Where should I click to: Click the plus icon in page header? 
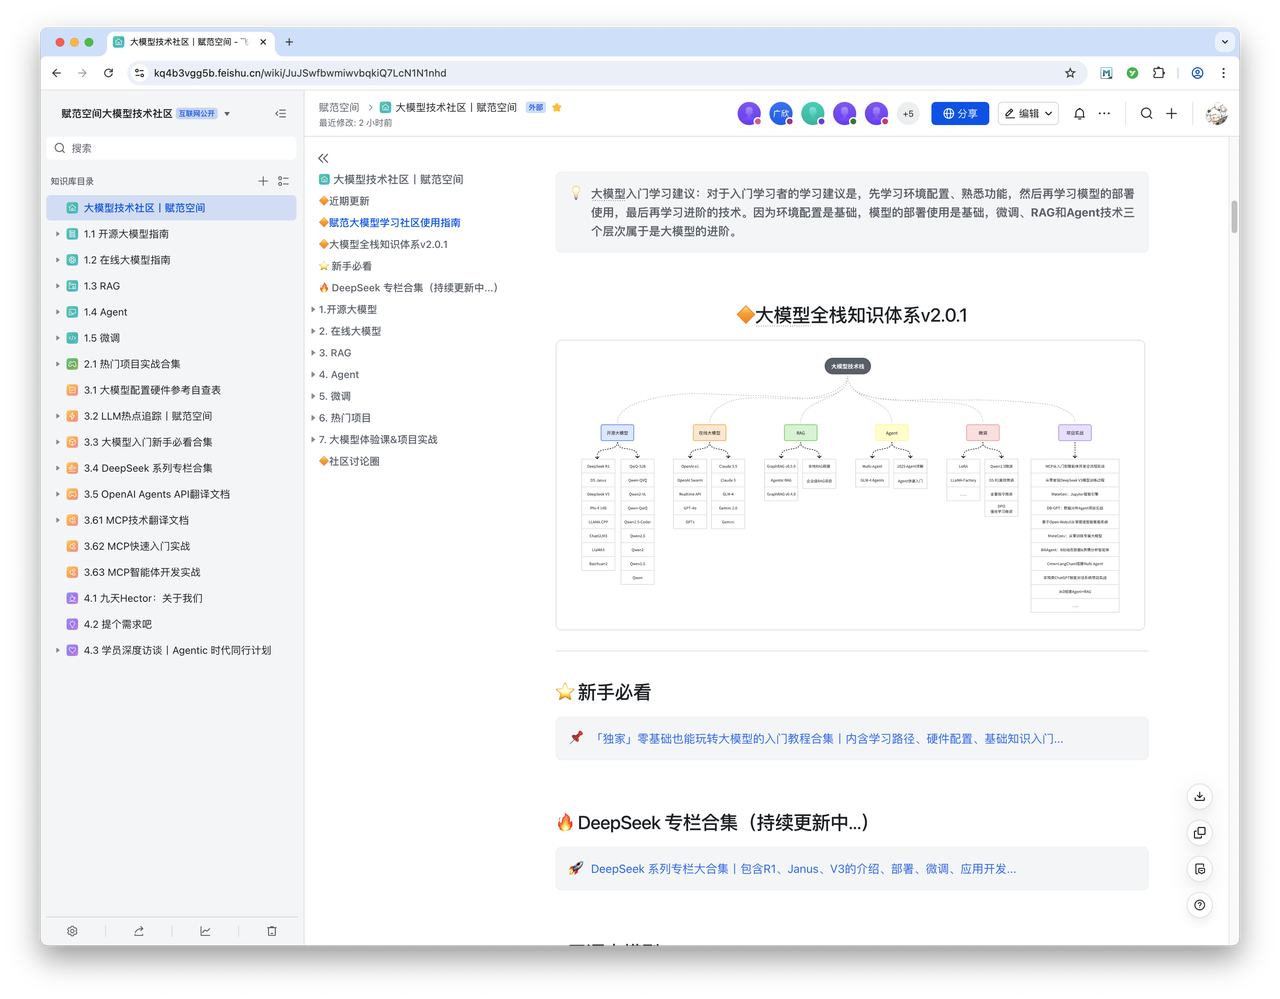[1171, 113]
